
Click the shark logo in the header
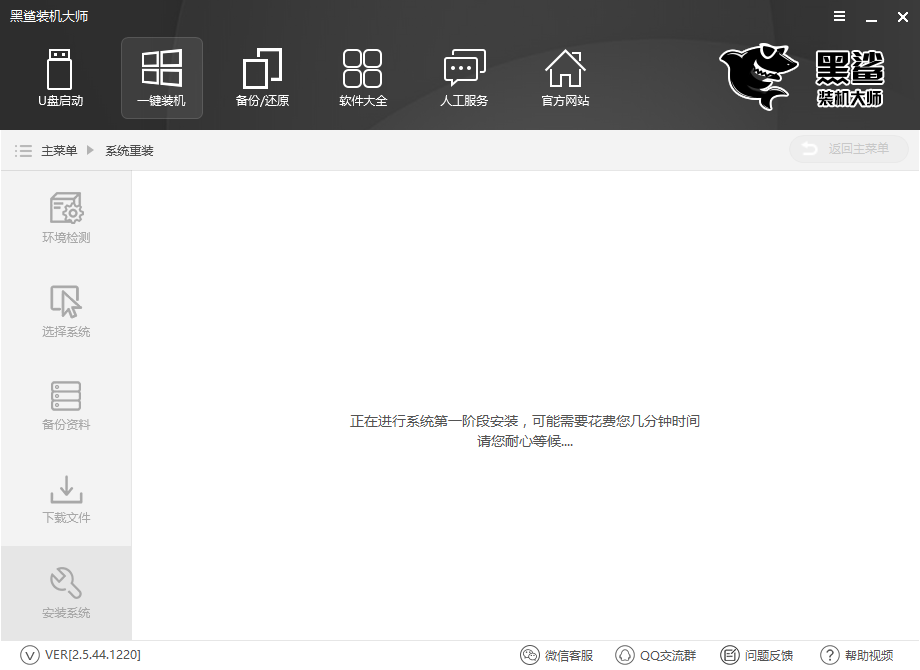[757, 78]
